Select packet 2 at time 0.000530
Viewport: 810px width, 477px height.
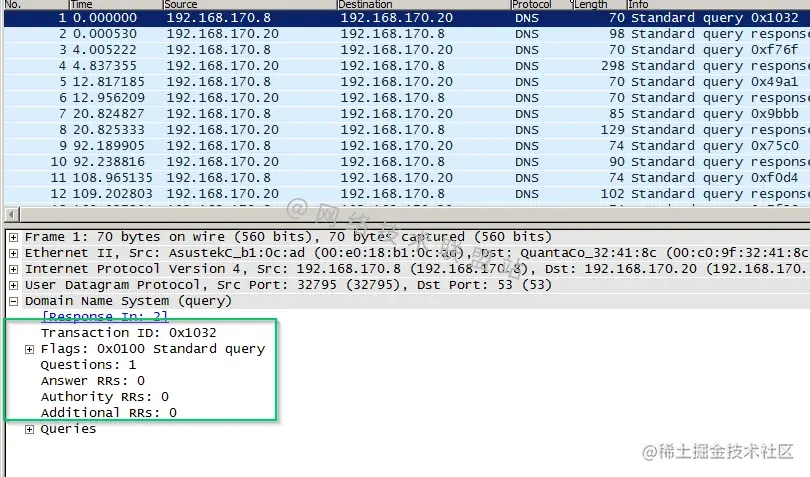click(407, 34)
